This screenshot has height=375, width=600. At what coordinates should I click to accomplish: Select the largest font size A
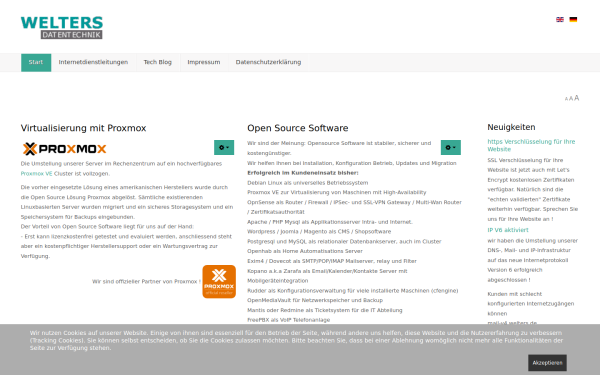point(577,98)
